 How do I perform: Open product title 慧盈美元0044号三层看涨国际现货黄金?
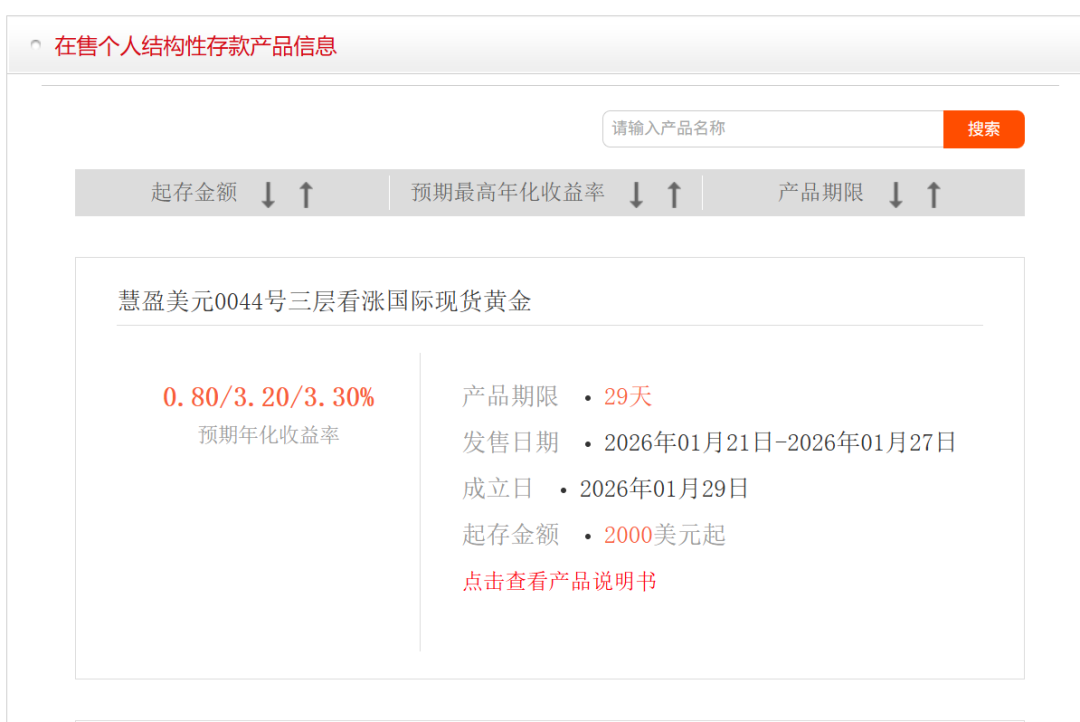coord(324,301)
